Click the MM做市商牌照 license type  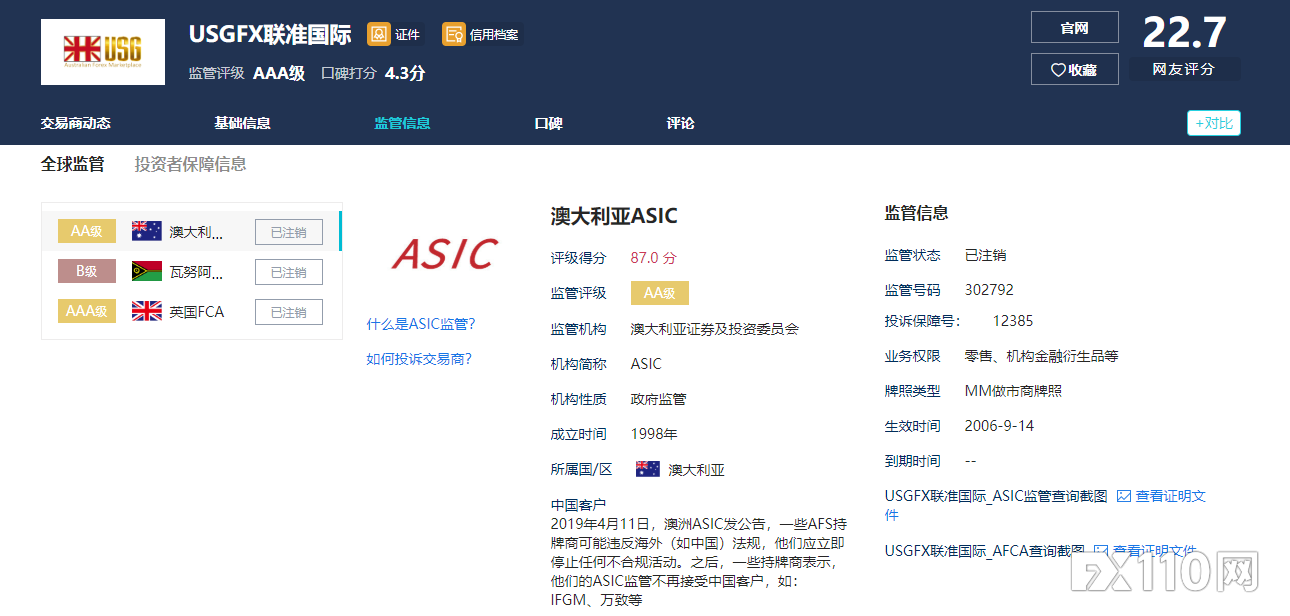coord(1013,391)
